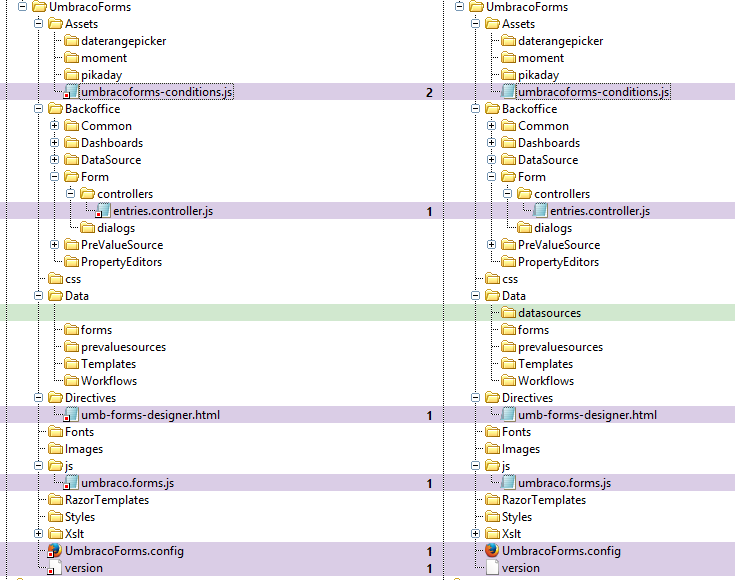Click left pane RazorTemplates folder icon
This screenshot has width=735, height=580.
(x=55, y=499)
